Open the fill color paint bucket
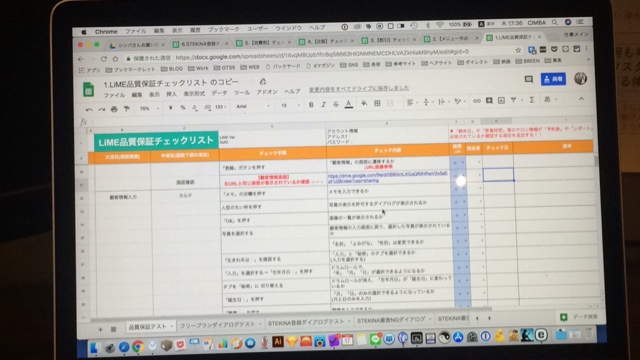This screenshot has width=640, height=360. click(364, 104)
